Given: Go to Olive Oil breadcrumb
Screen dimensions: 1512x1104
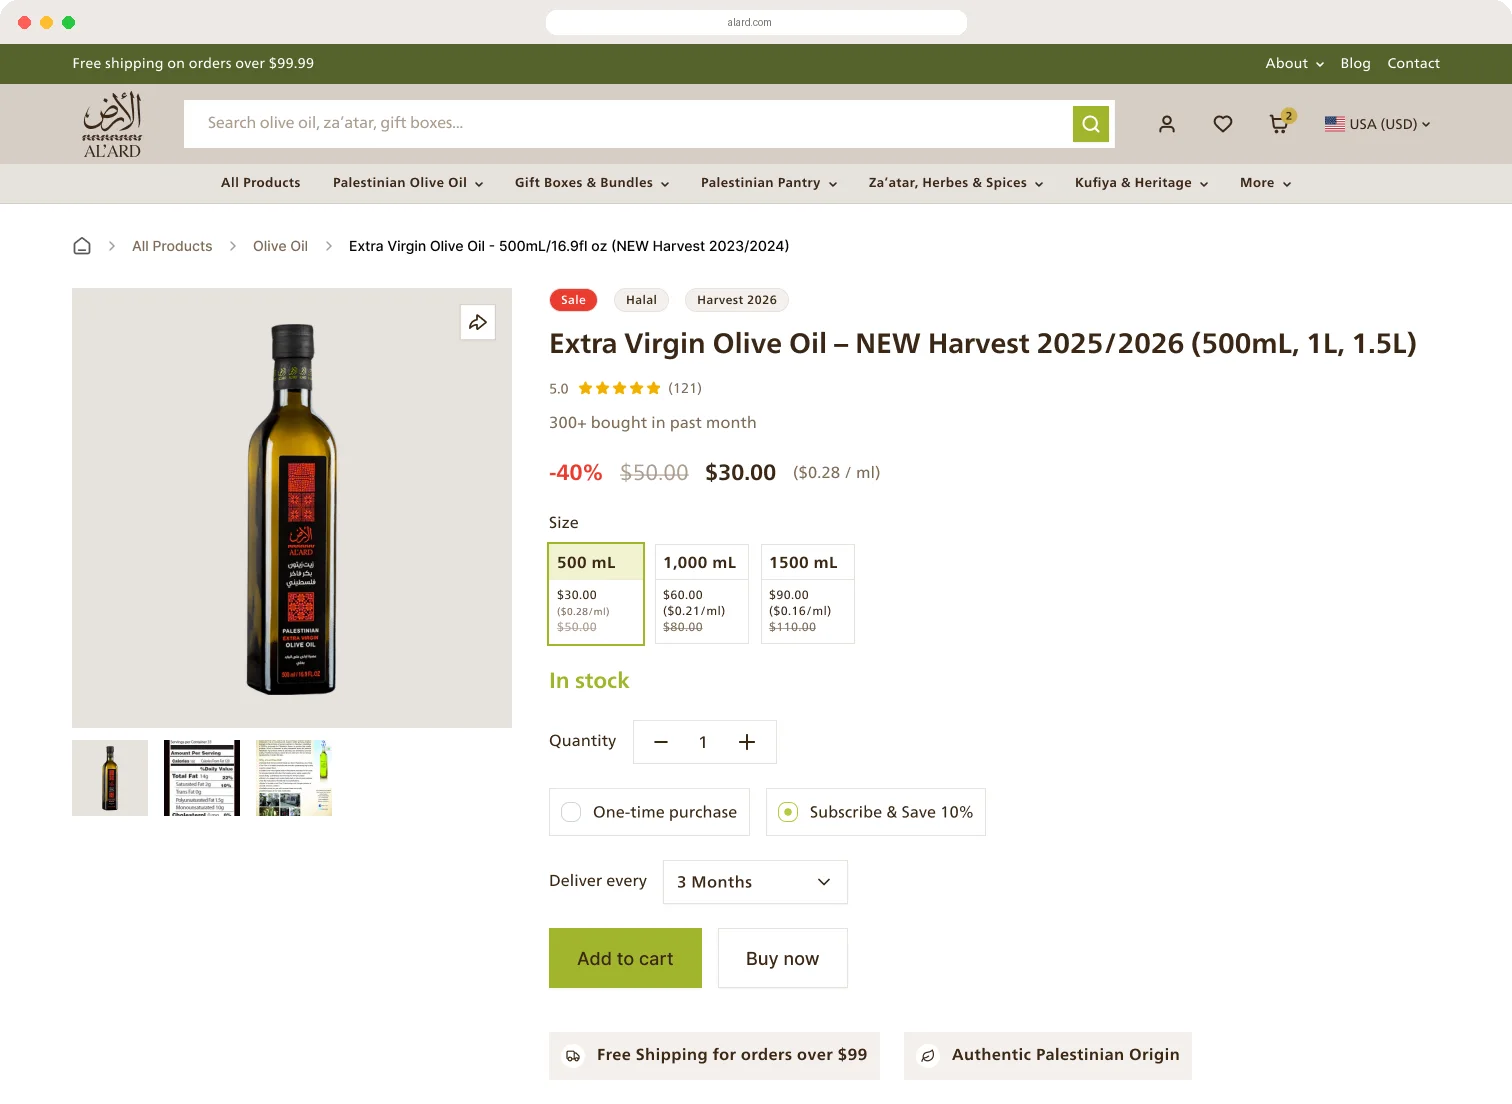Looking at the screenshot, I should pyautogui.click(x=280, y=246).
